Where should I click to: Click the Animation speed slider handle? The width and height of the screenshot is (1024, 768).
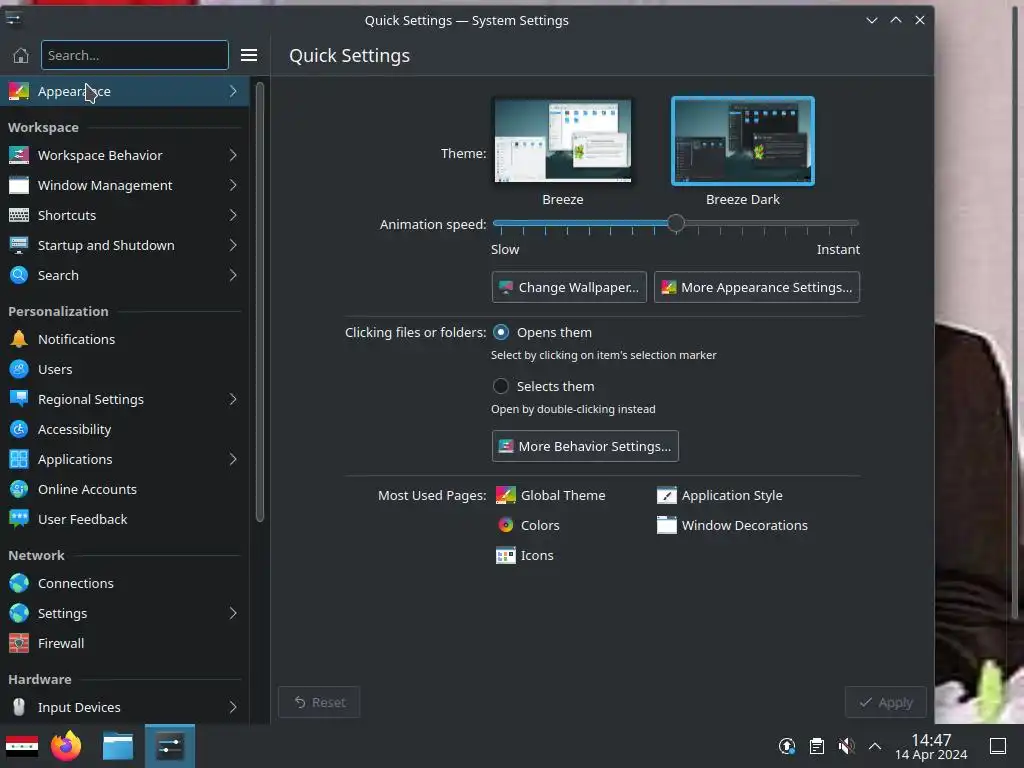[676, 223]
